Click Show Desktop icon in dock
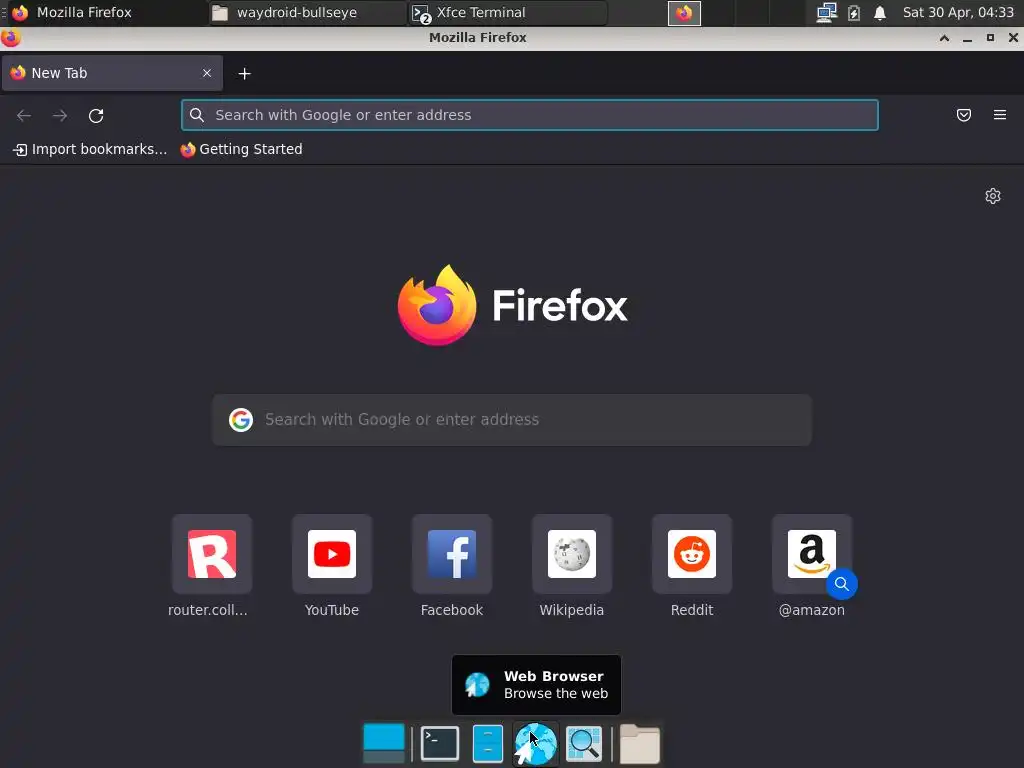1024x768 pixels. coord(384,744)
